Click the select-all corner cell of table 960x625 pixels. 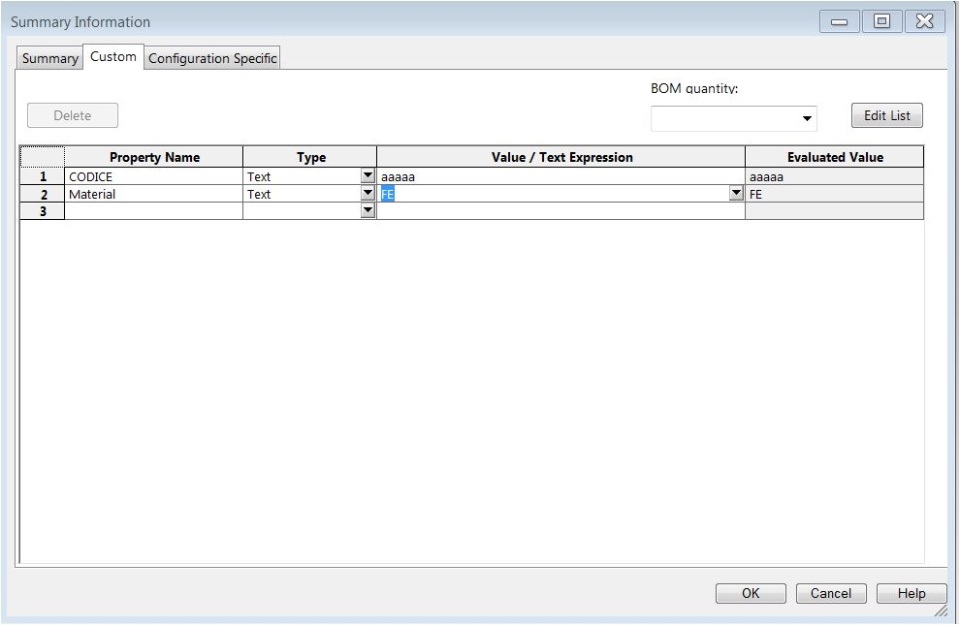[42, 157]
